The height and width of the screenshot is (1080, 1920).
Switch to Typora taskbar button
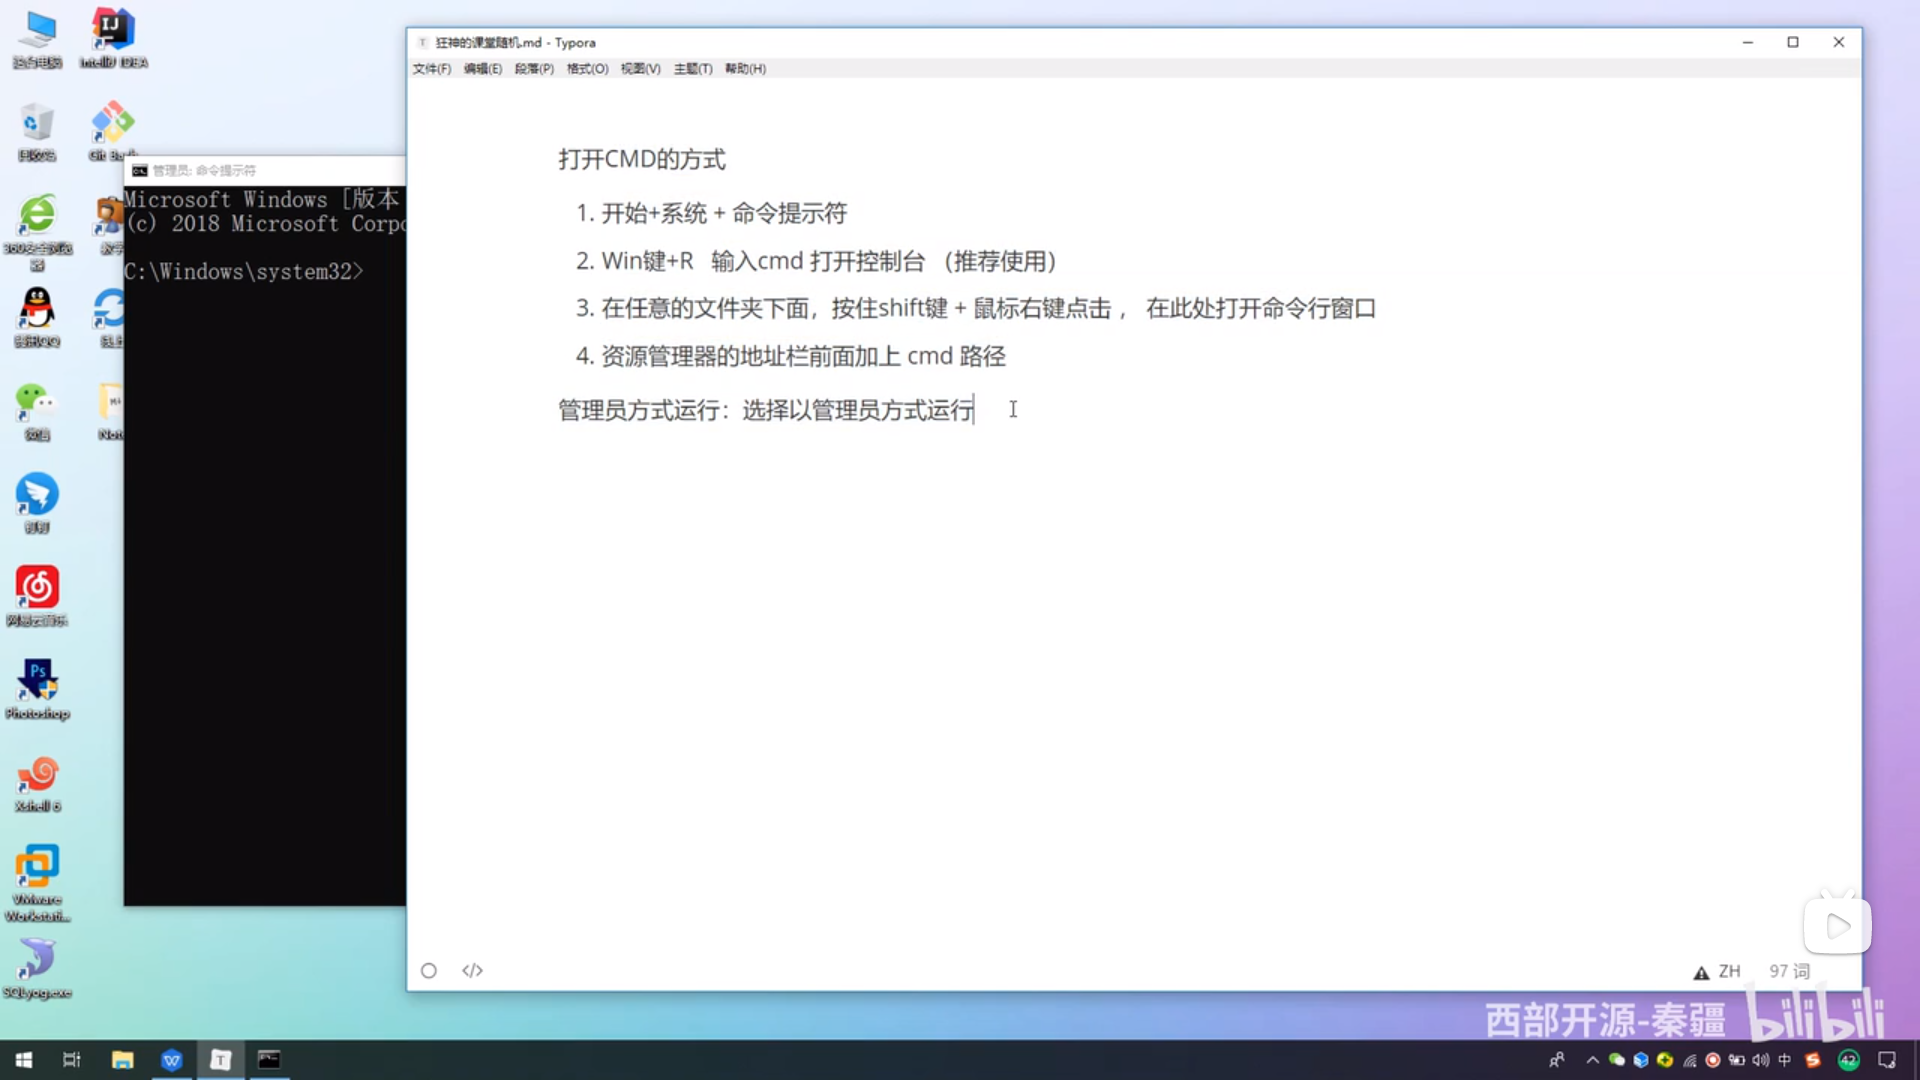coord(220,1060)
